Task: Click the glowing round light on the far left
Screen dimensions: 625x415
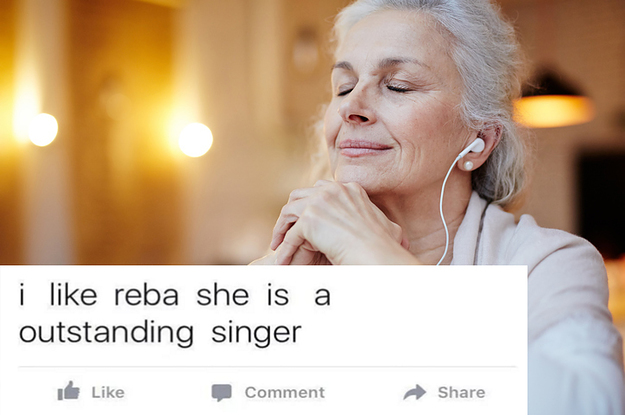Action: click(43, 130)
